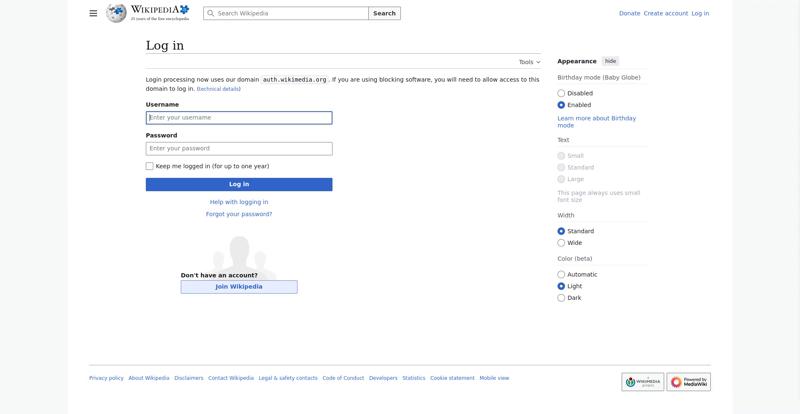Click the Join Wikipedia button

239,287
